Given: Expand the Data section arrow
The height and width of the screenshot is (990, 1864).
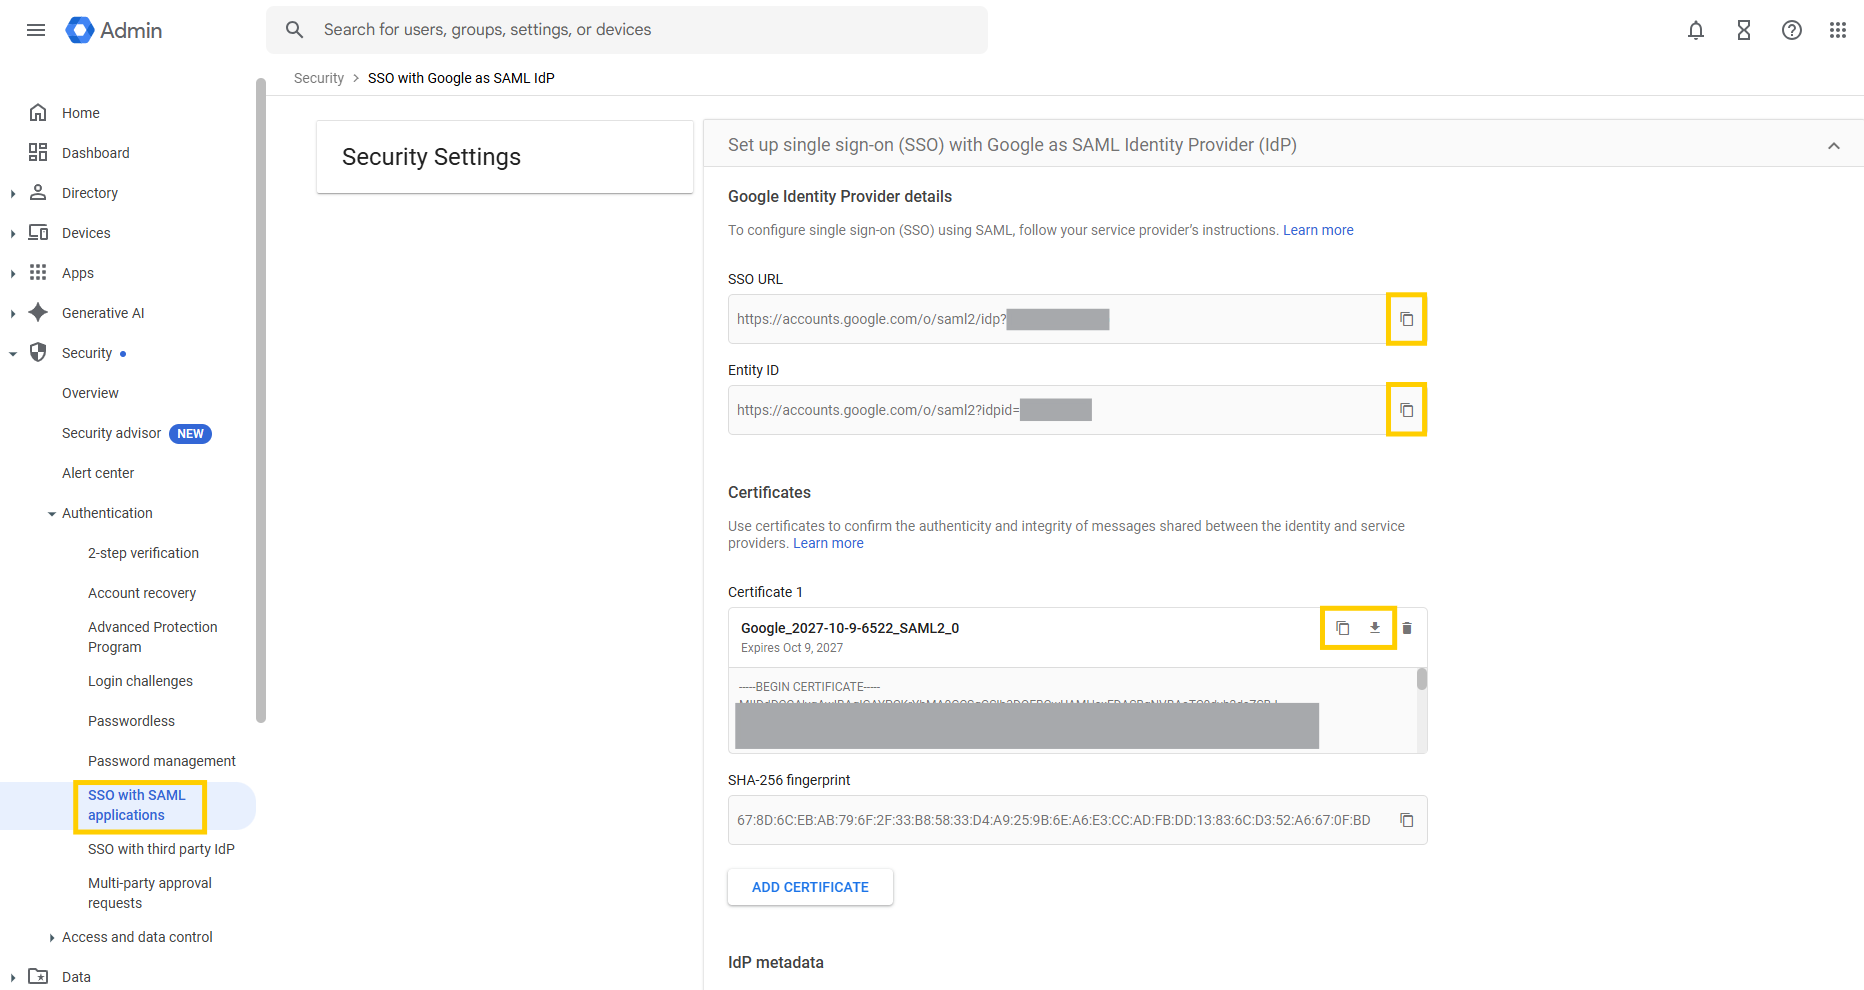Looking at the screenshot, I should click(12, 978).
